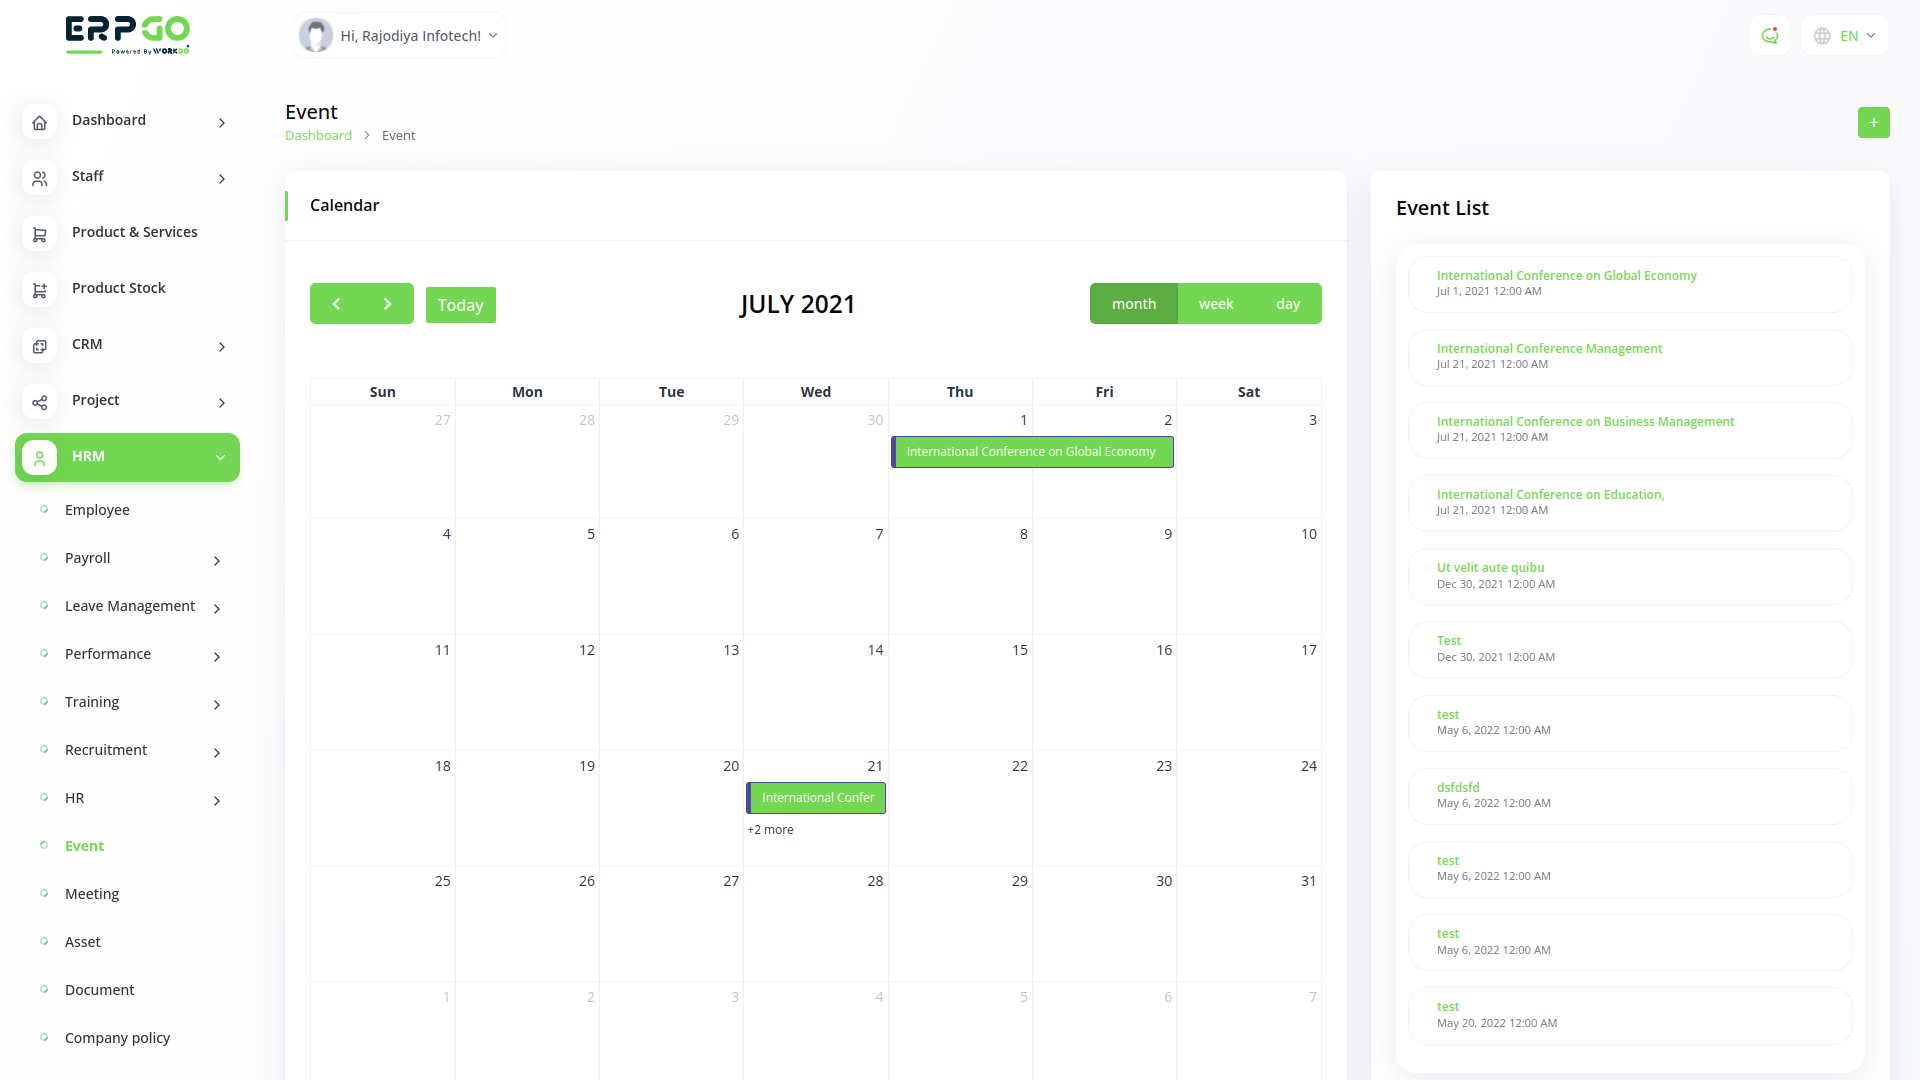The height and width of the screenshot is (1080, 1920).
Task: Click the Dashboard home icon in sidebar
Action: [x=39, y=122]
